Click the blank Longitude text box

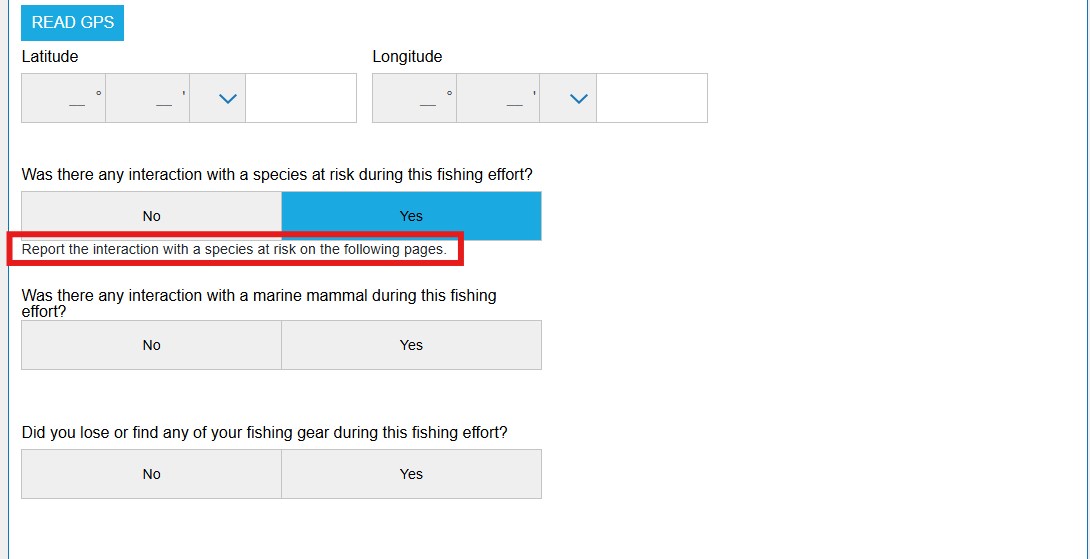[652, 98]
